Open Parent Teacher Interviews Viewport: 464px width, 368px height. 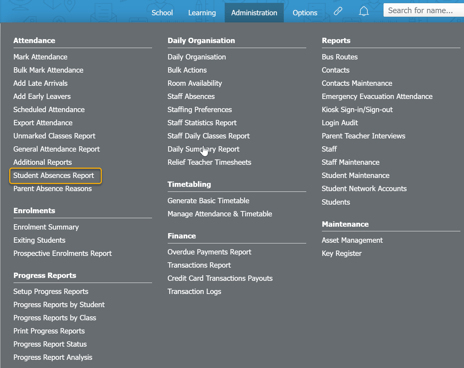(x=363, y=136)
